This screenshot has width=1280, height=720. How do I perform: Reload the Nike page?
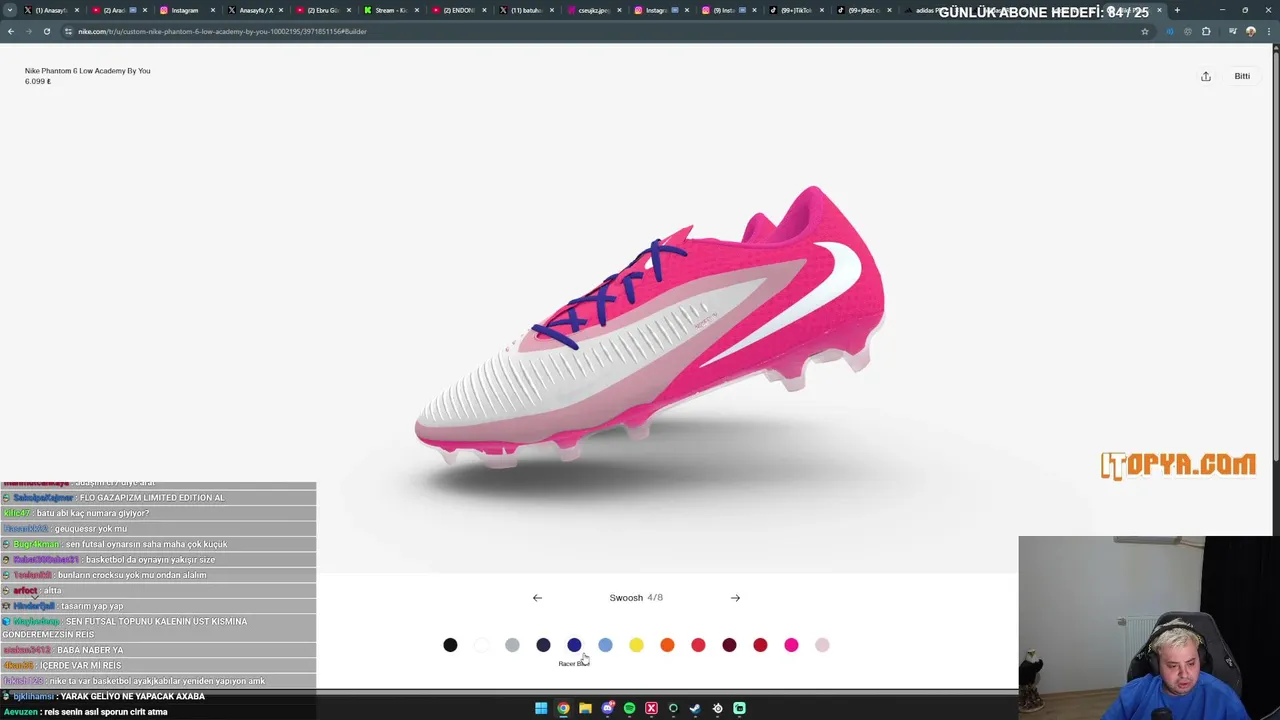coord(46,31)
